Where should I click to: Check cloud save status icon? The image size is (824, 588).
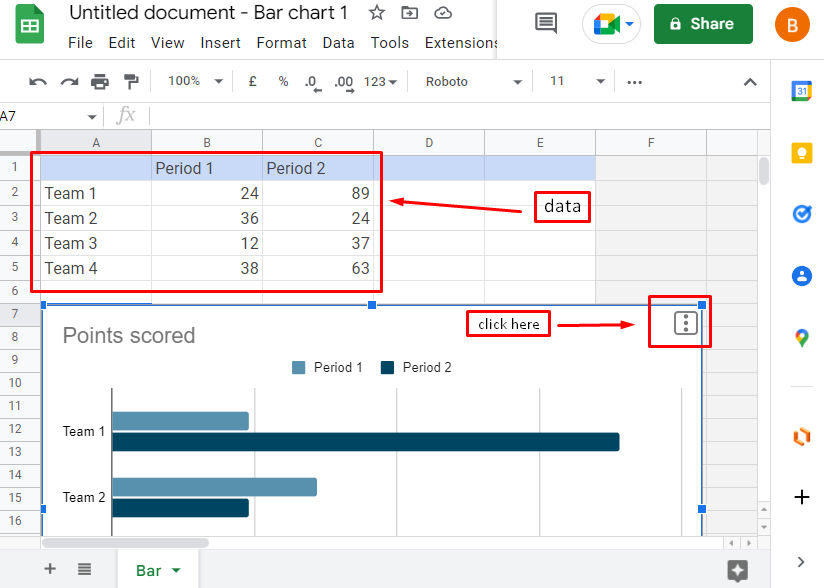(x=443, y=13)
